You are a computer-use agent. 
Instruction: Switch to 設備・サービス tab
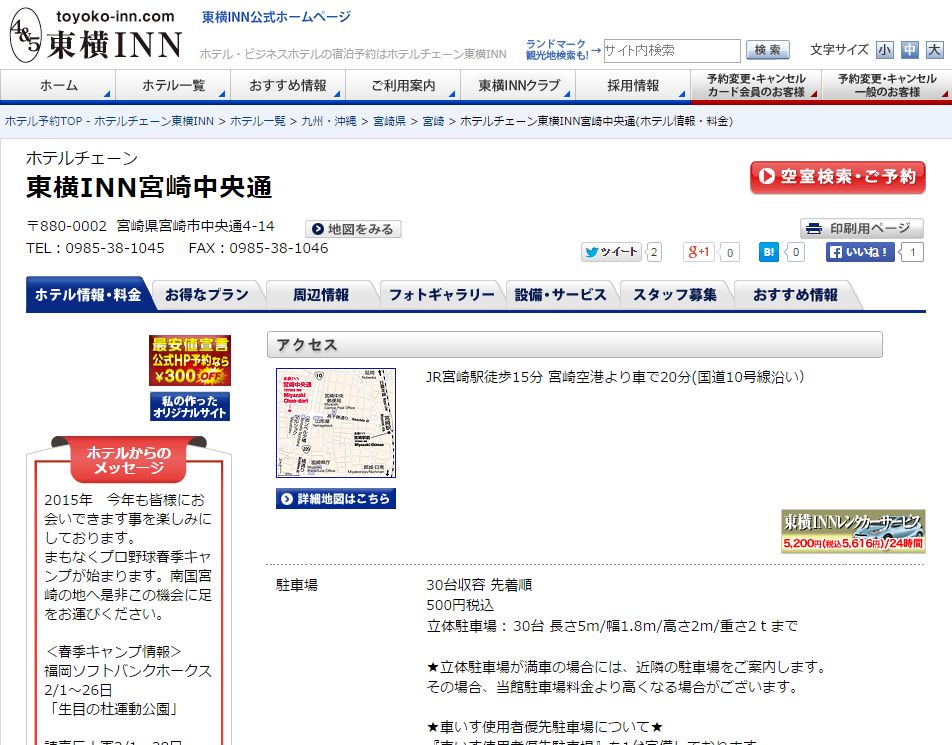click(x=560, y=295)
